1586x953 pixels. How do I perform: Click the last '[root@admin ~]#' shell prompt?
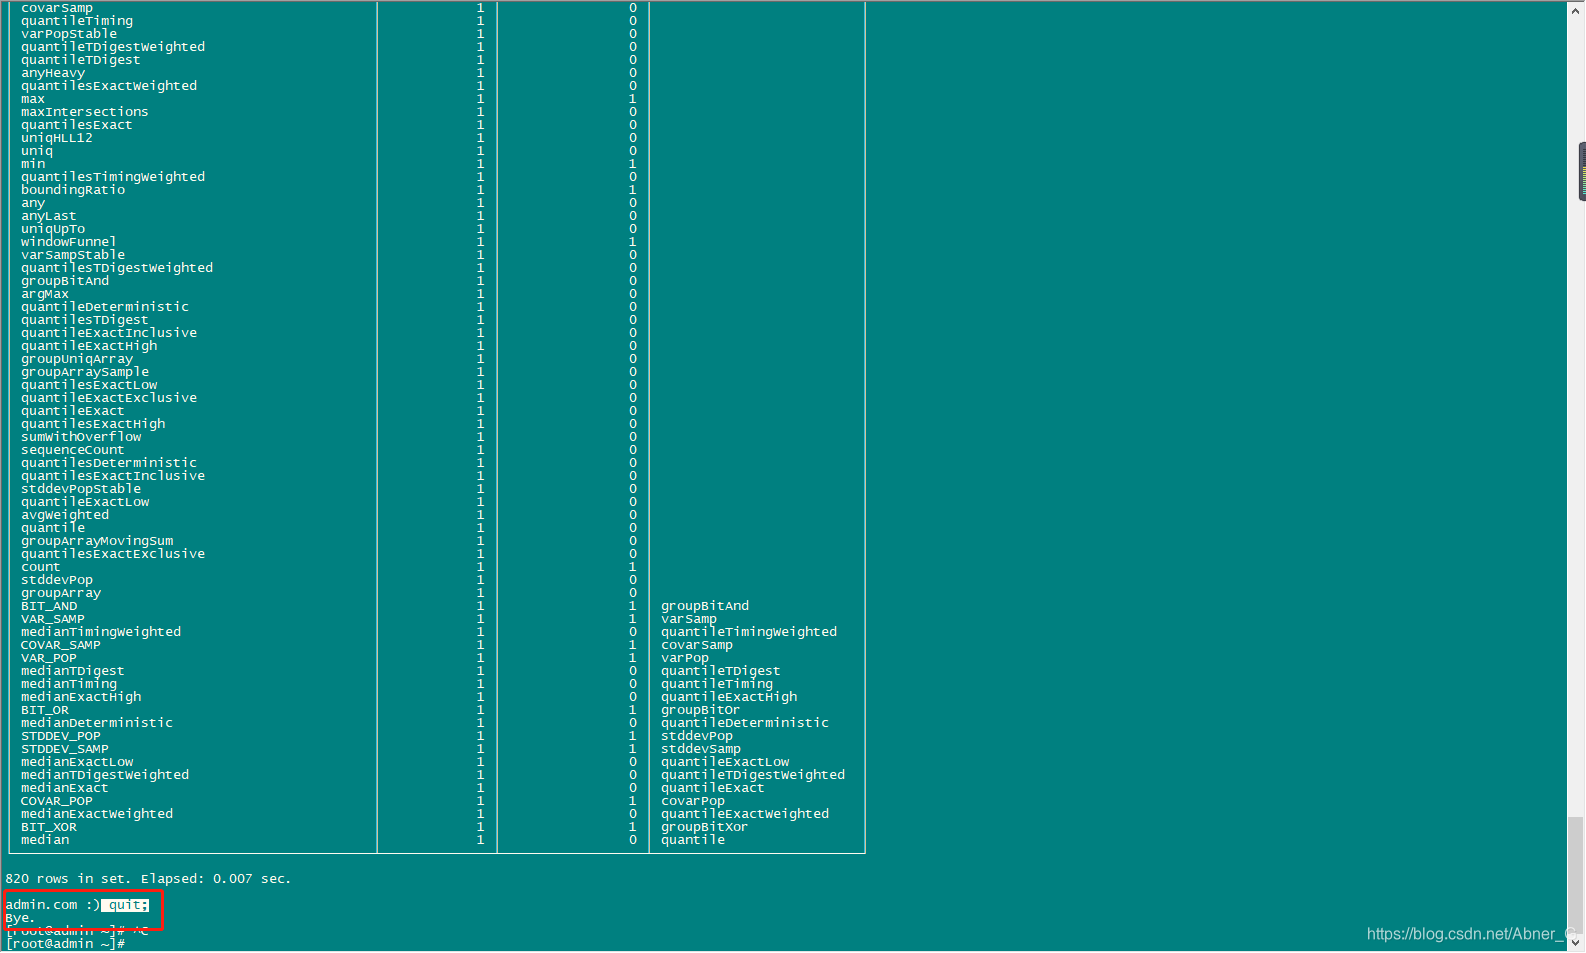pos(65,944)
